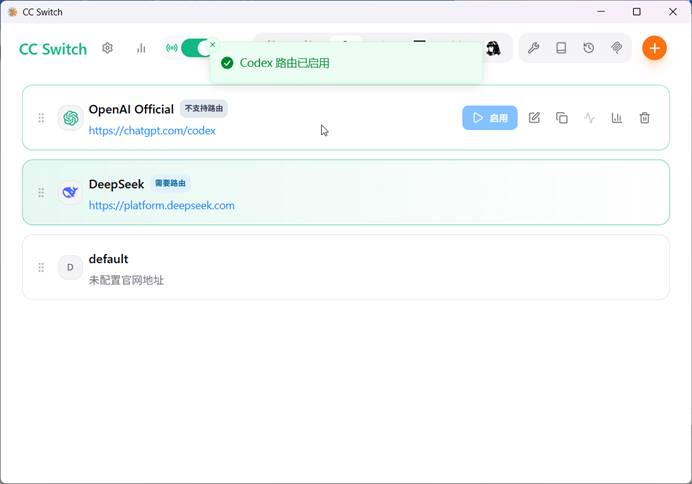The height and width of the screenshot is (484, 692).
Task: Select the black figure app tab icon
Action: (x=493, y=48)
